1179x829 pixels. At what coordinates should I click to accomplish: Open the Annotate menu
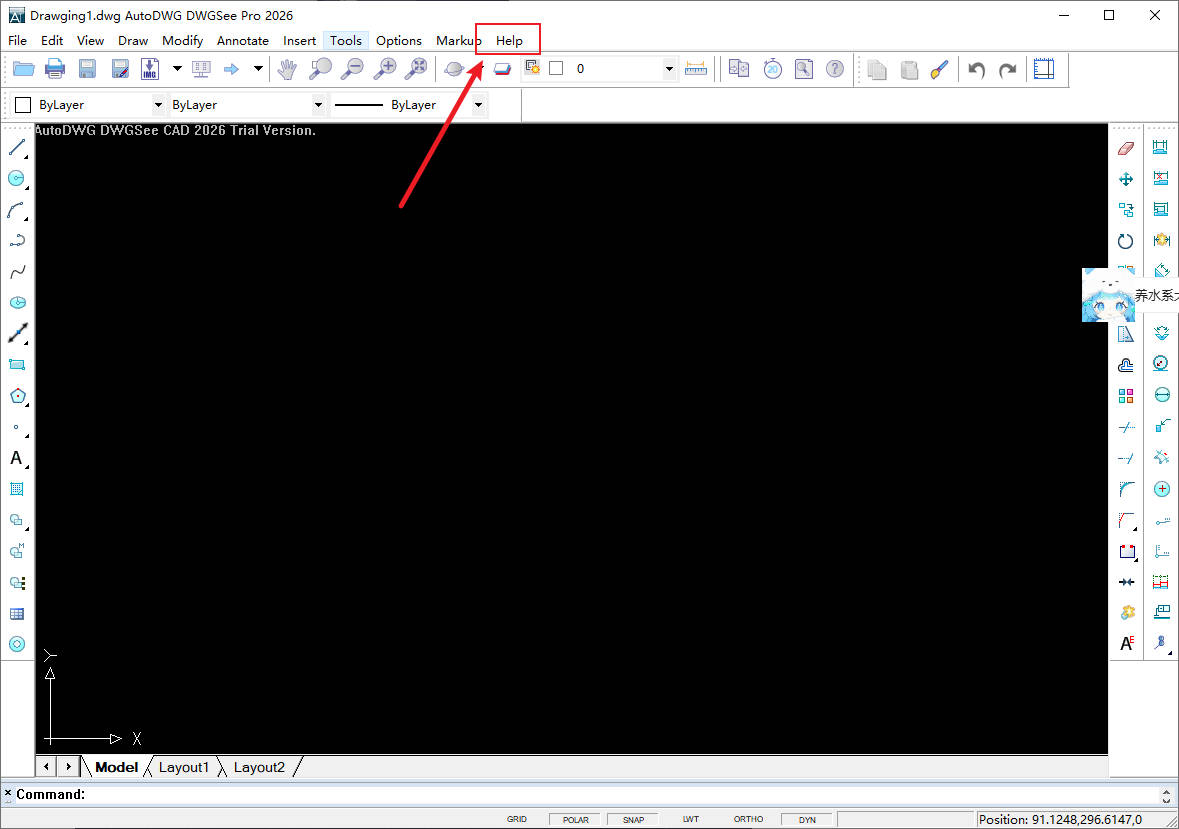(x=243, y=41)
